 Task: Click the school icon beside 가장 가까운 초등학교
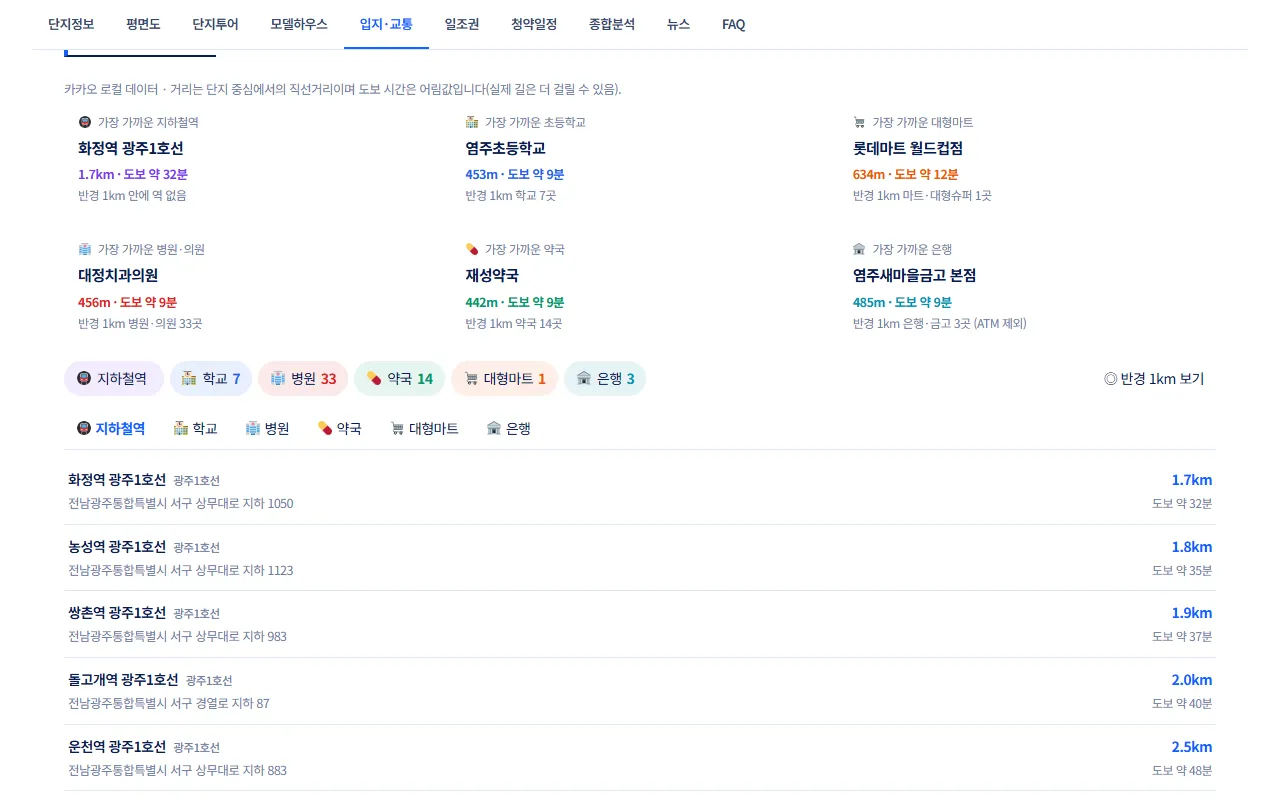coord(472,122)
